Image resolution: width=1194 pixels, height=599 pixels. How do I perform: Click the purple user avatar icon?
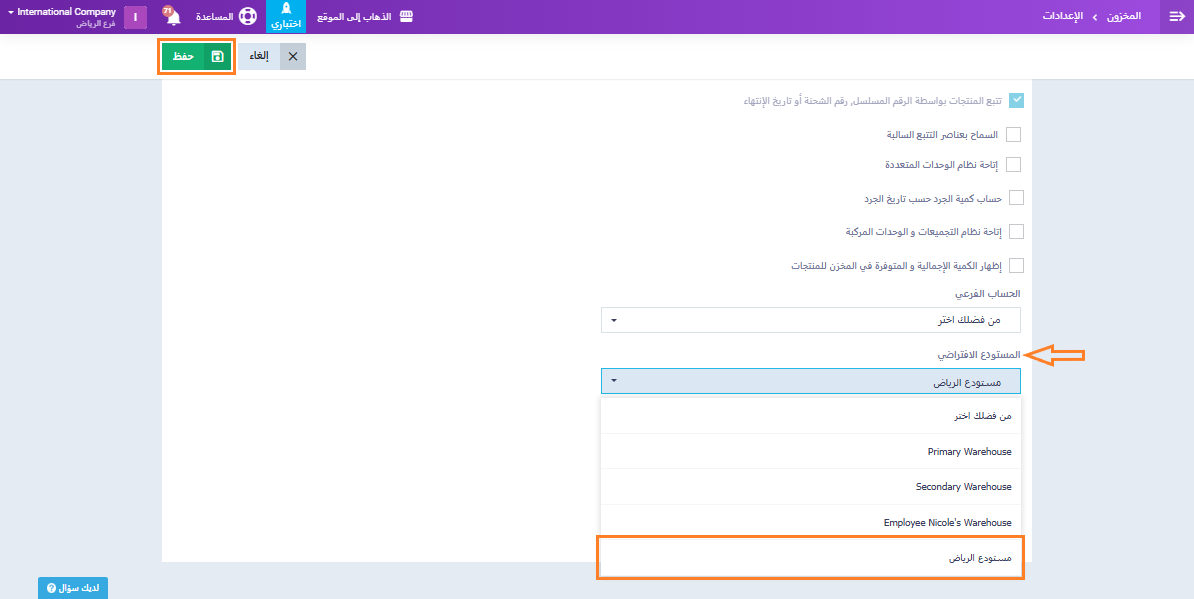click(x=135, y=17)
